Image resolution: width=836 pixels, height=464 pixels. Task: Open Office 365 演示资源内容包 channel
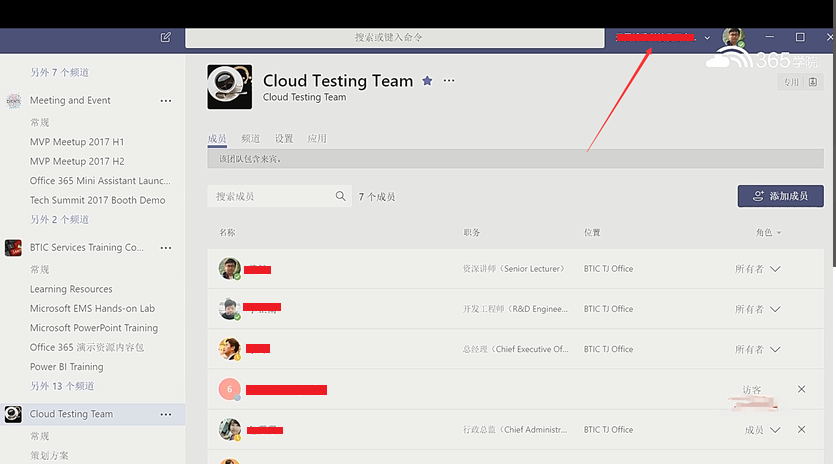[87, 347]
